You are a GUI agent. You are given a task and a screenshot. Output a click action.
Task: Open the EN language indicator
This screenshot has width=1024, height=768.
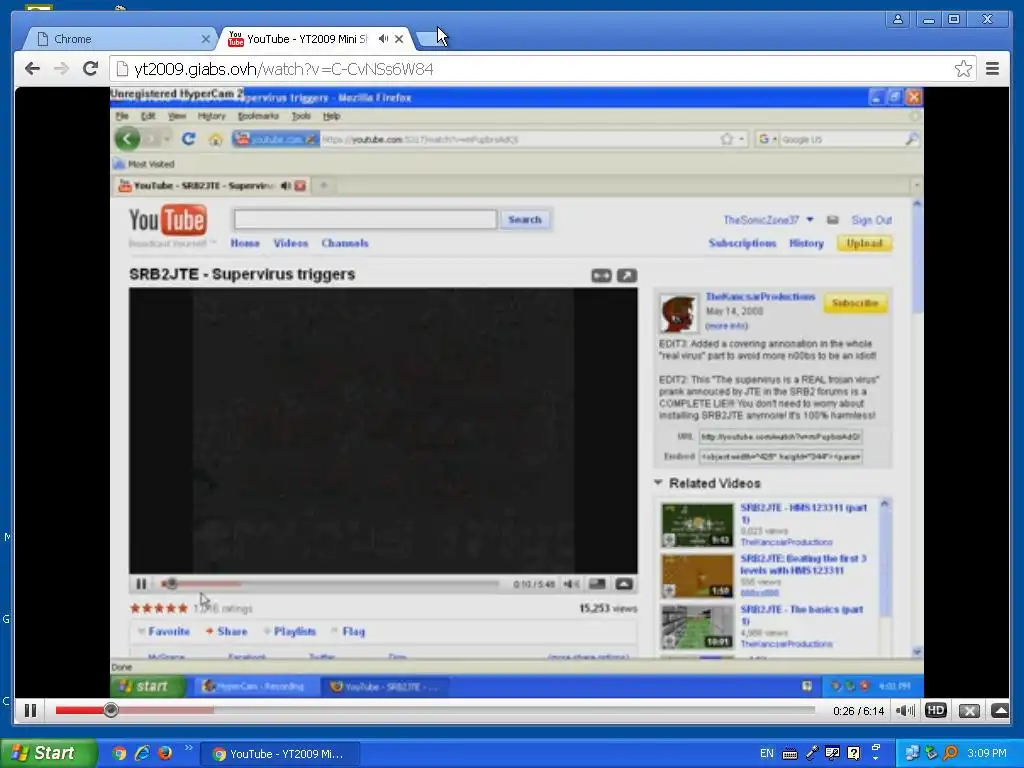pyautogui.click(x=767, y=754)
